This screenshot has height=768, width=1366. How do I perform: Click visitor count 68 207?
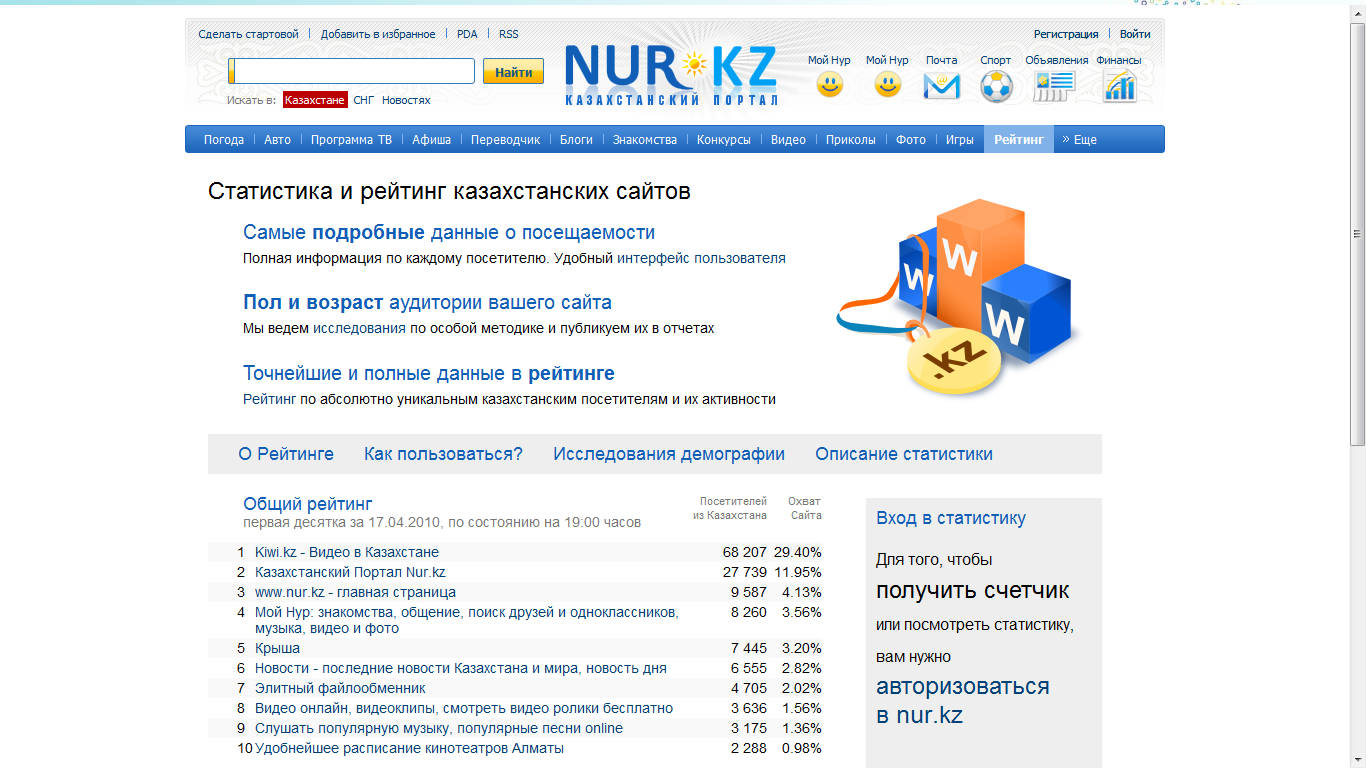tap(745, 552)
